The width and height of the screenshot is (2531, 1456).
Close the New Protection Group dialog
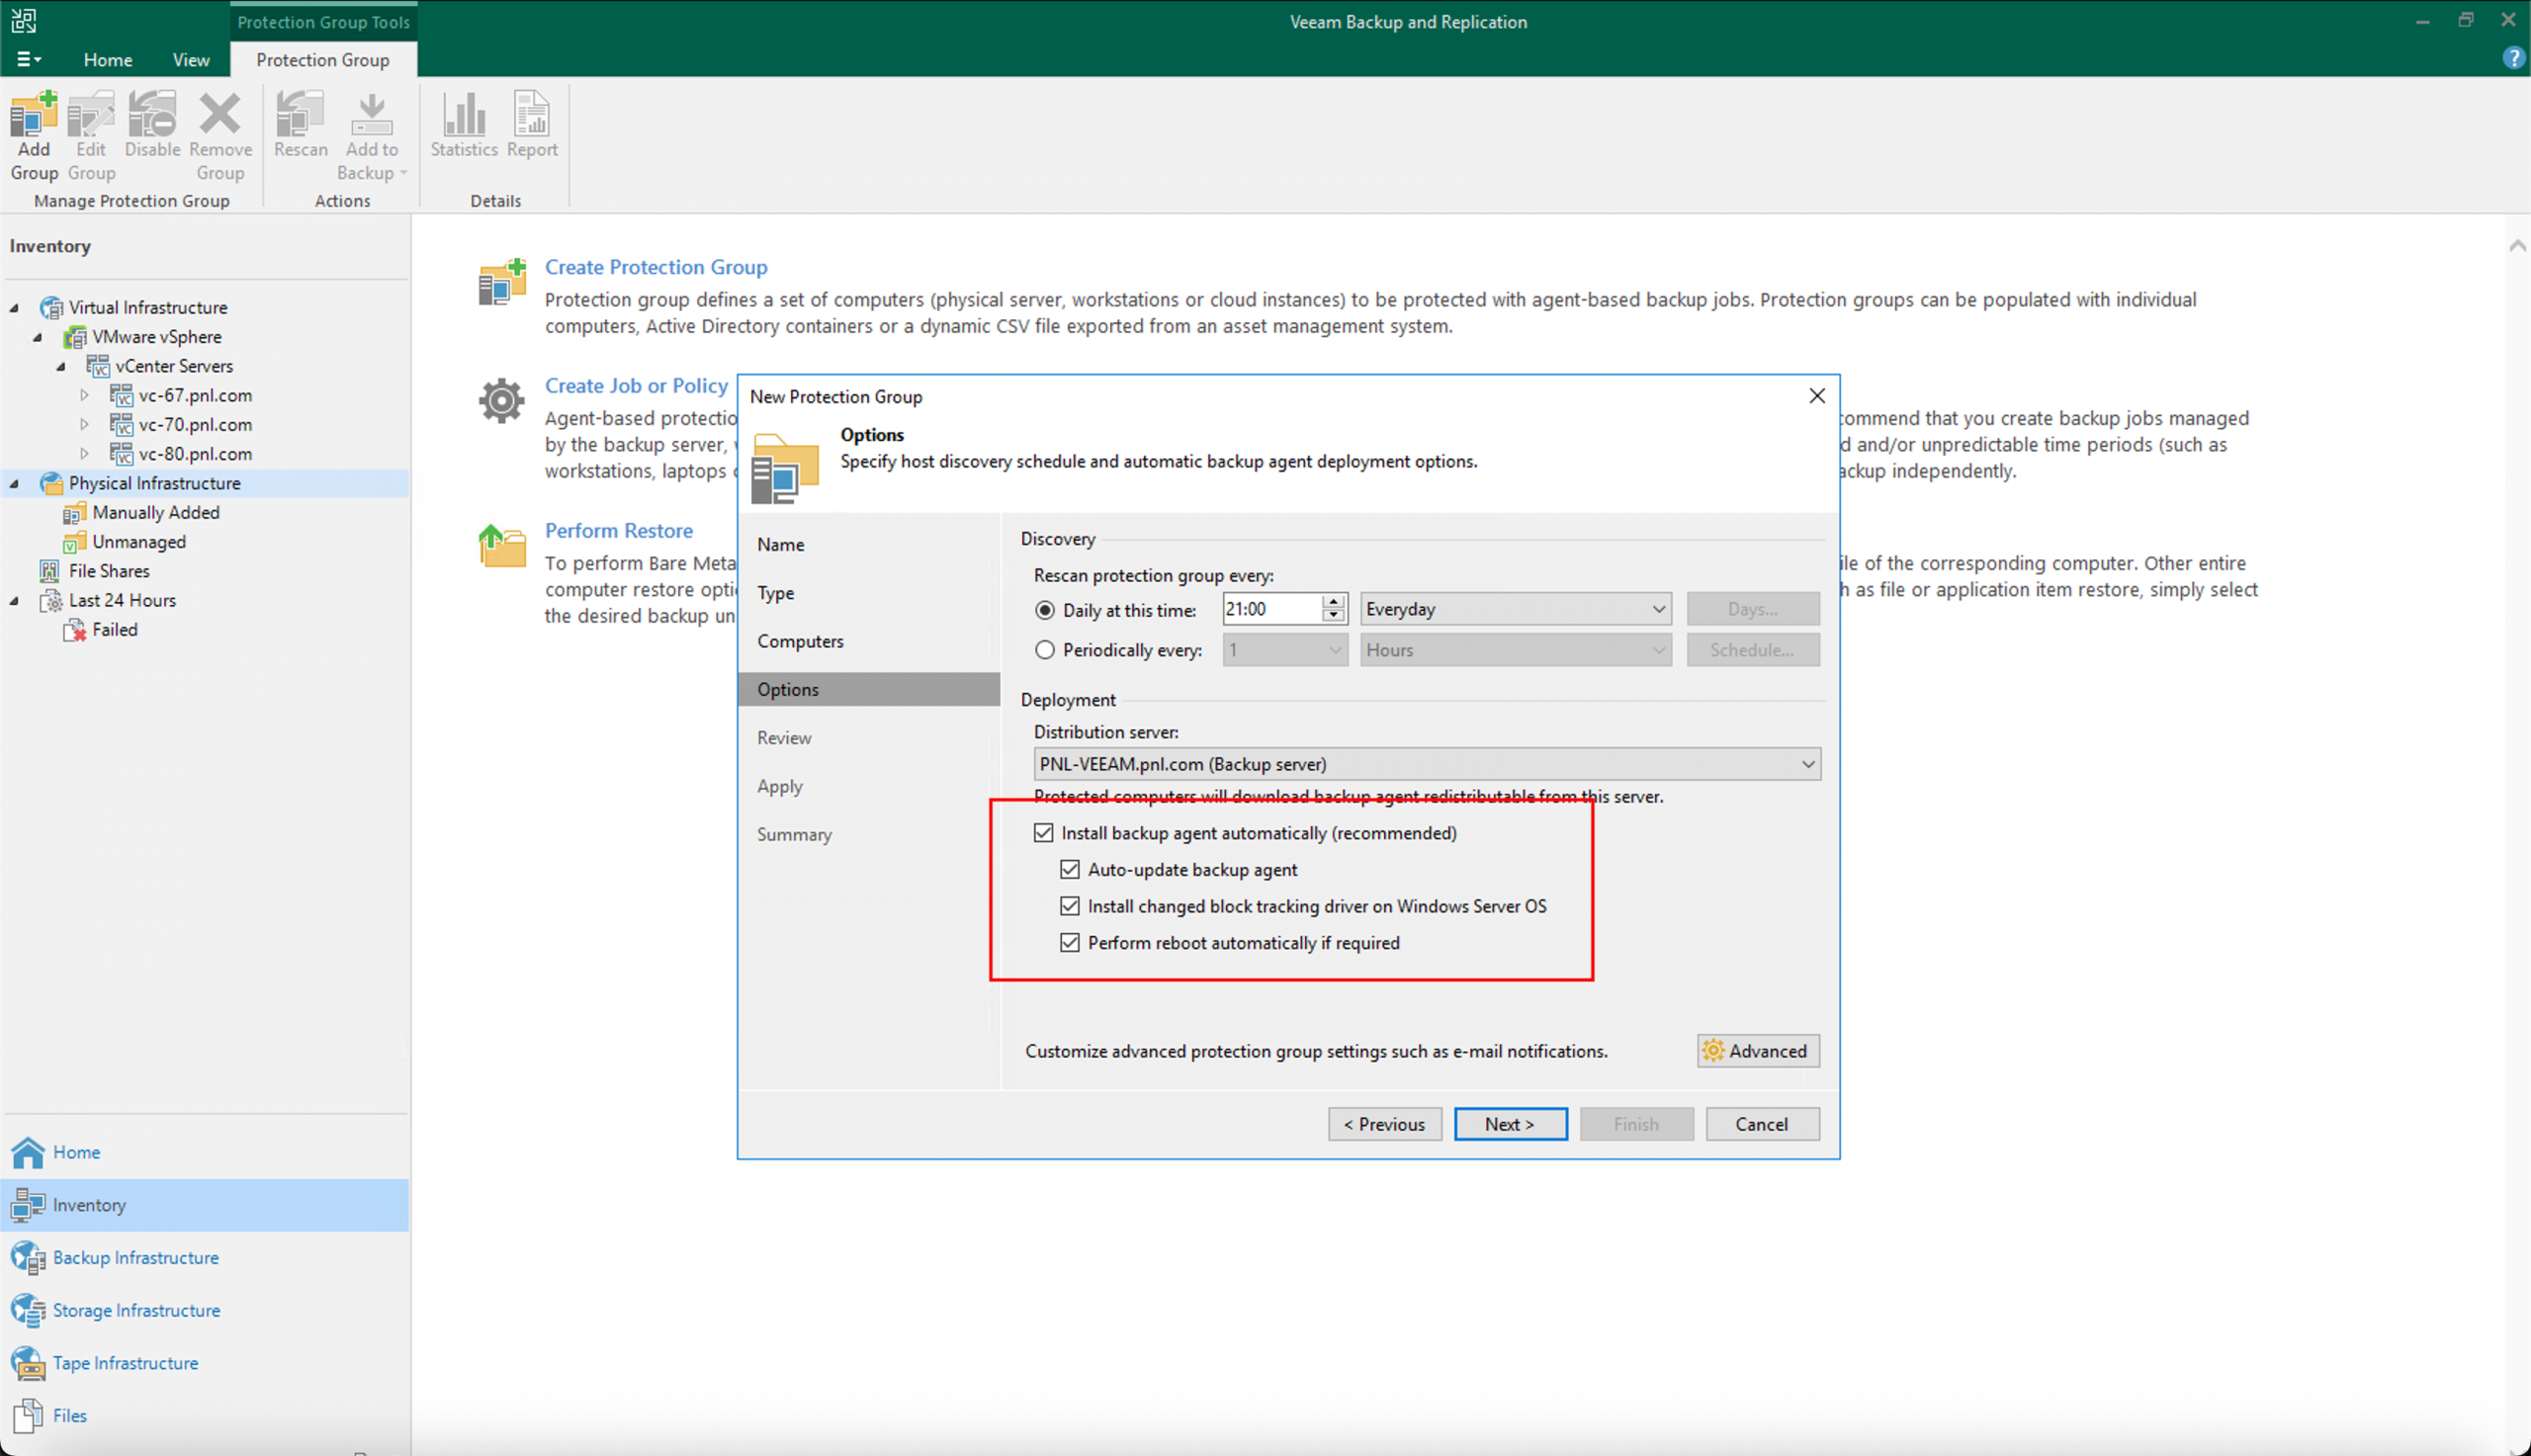(x=1817, y=396)
